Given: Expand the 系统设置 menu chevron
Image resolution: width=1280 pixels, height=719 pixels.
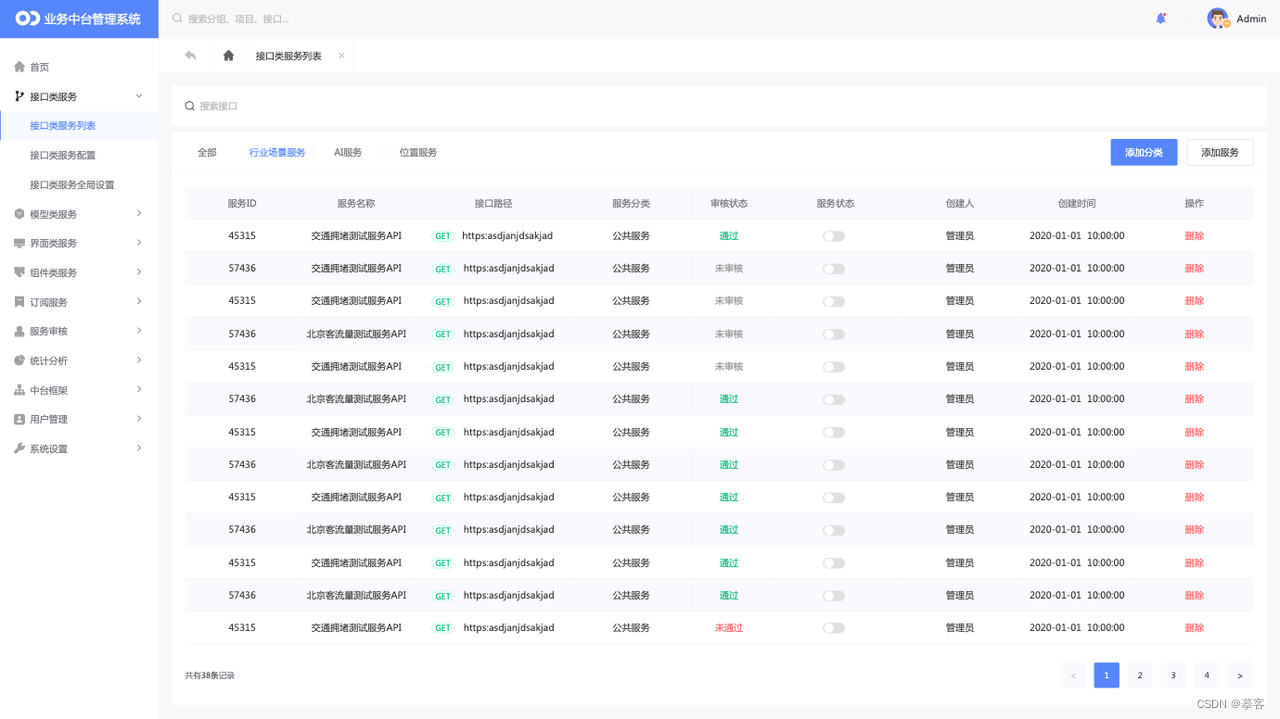Looking at the screenshot, I should pyautogui.click(x=139, y=448).
